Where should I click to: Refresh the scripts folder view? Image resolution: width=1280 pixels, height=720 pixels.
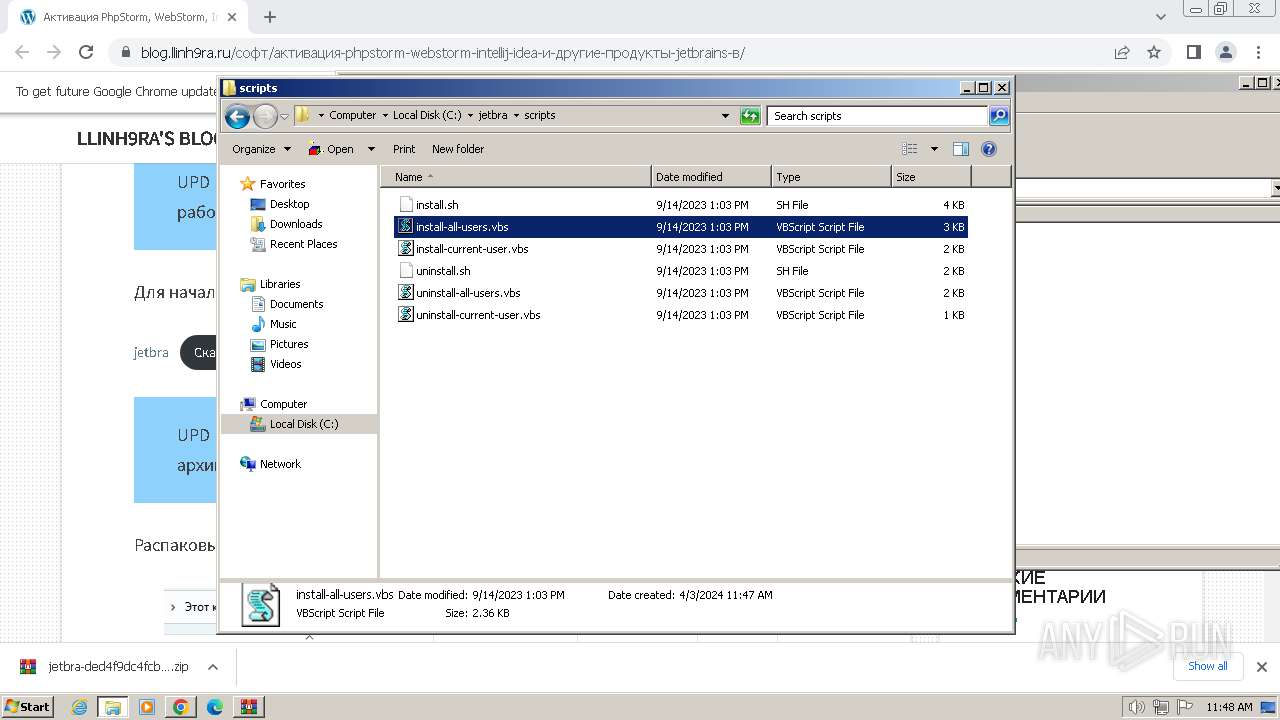pyautogui.click(x=750, y=116)
